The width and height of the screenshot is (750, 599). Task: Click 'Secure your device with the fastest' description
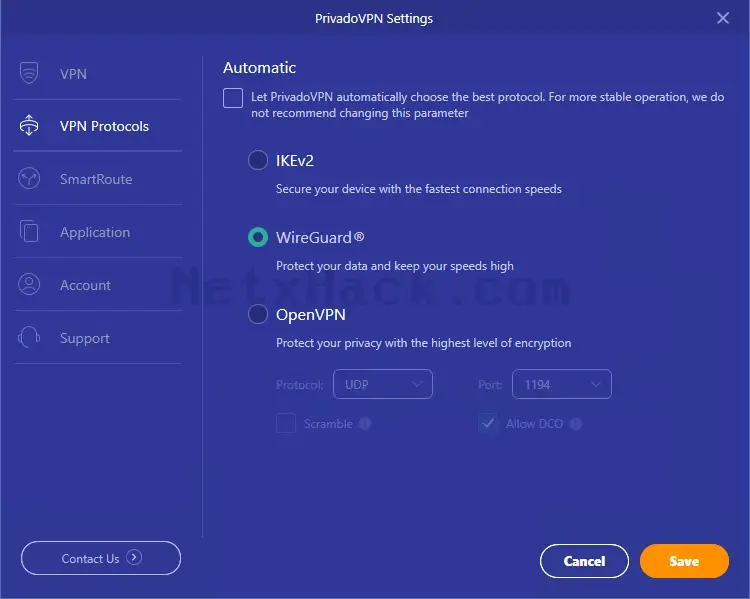click(x=419, y=189)
